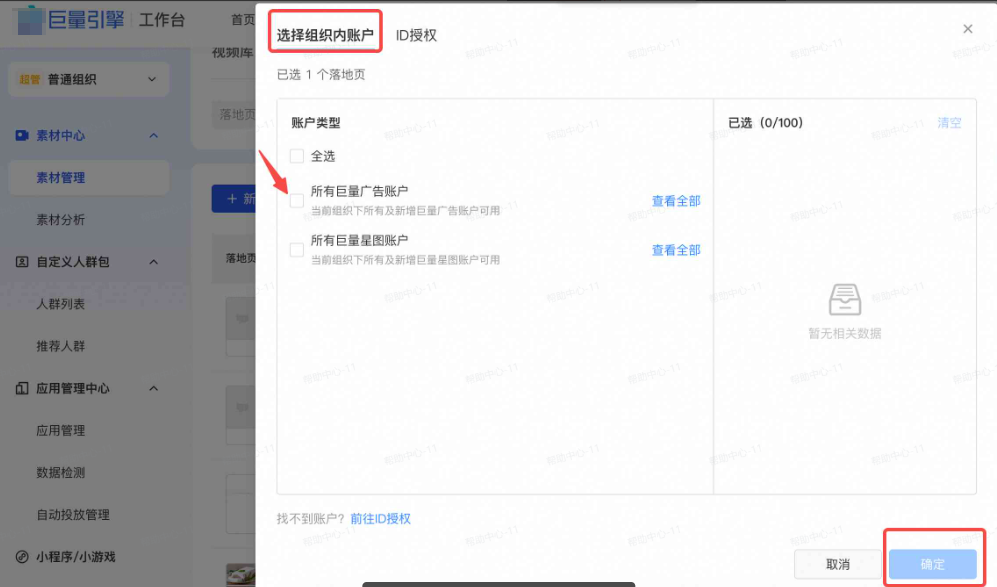Switch to the ID授权 tab
The image size is (997, 587).
click(416, 35)
